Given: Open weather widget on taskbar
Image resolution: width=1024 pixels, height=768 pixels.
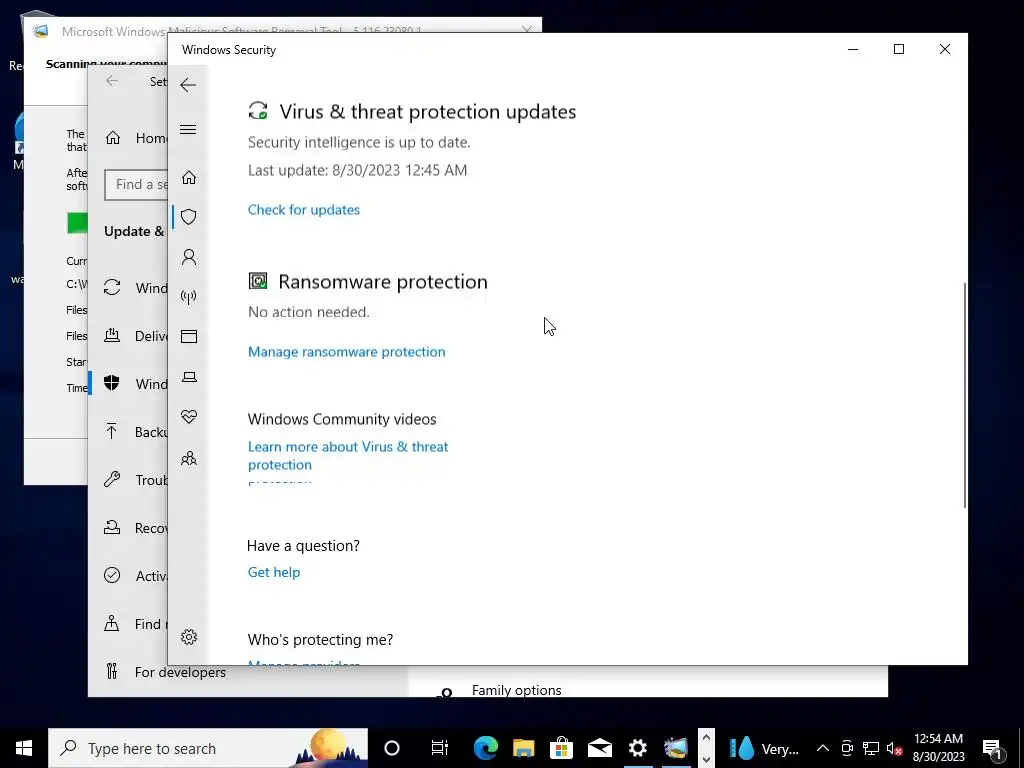Looking at the screenshot, I should click(764, 748).
